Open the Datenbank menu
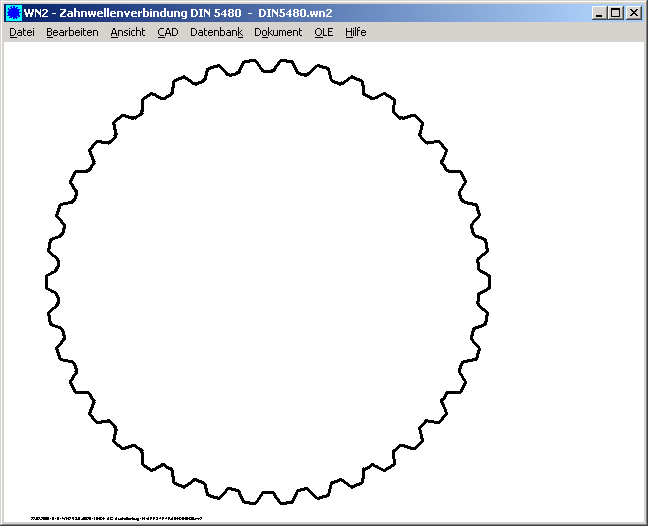648x526 pixels. pos(216,32)
